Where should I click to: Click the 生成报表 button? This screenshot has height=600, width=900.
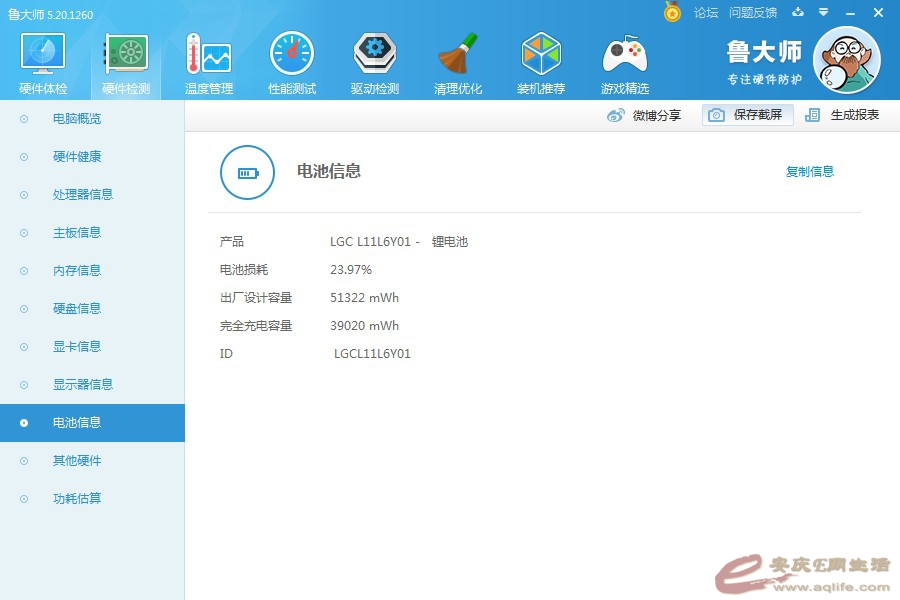843,115
